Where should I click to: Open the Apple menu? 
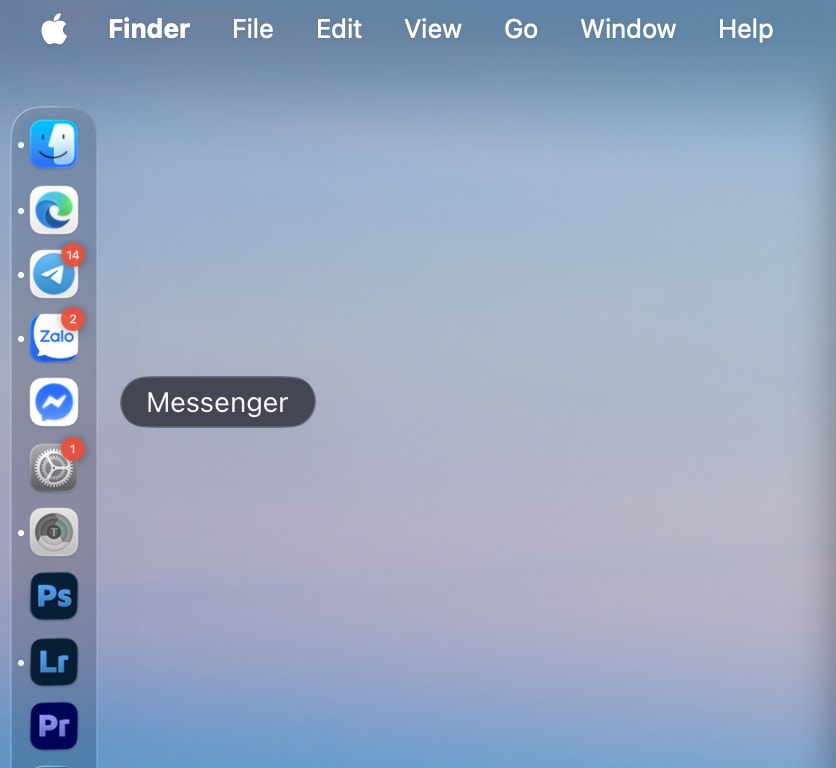55,29
